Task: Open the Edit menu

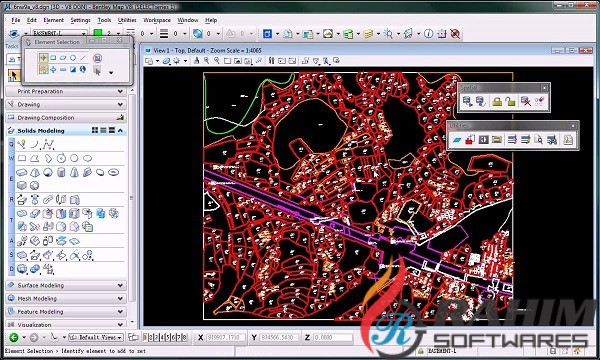Action: 32,20
